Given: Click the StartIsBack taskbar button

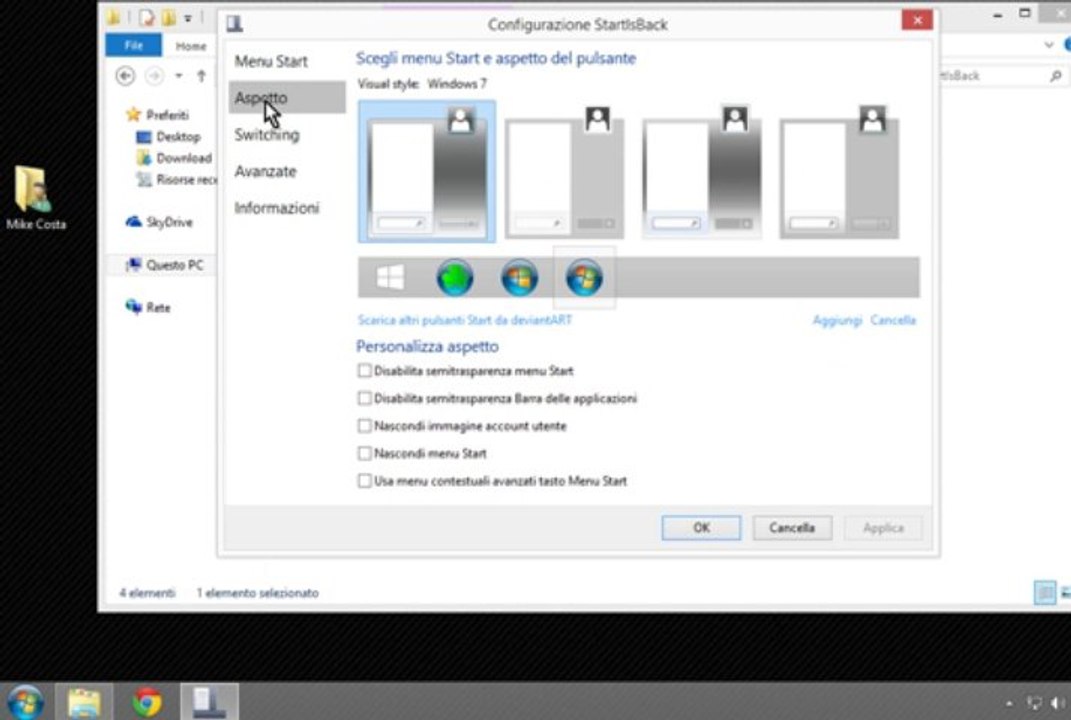Looking at the screenshot, I should [210, 702].
